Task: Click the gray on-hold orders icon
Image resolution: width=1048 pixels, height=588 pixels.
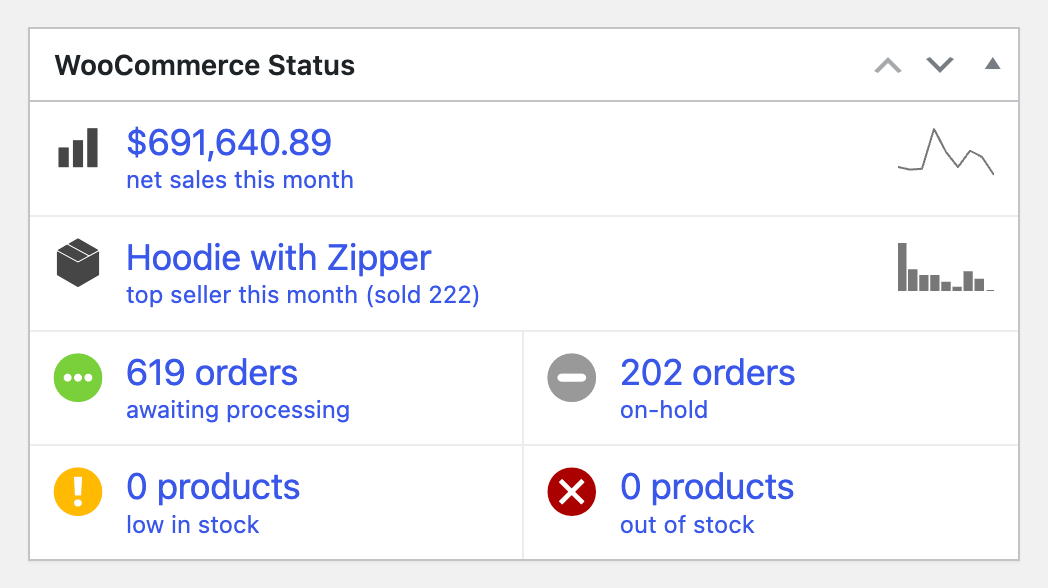Action: click(572, 378)
